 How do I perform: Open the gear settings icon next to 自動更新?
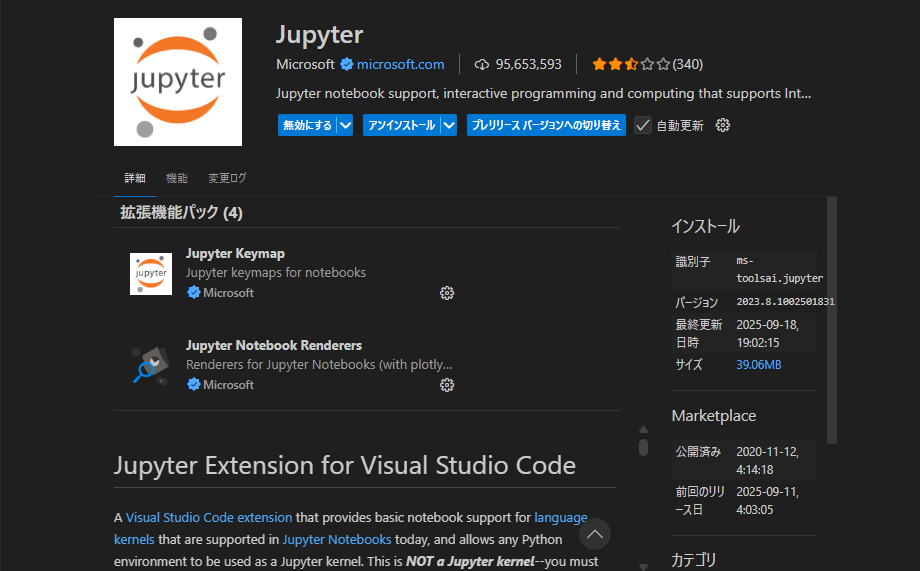click(723, 125)
